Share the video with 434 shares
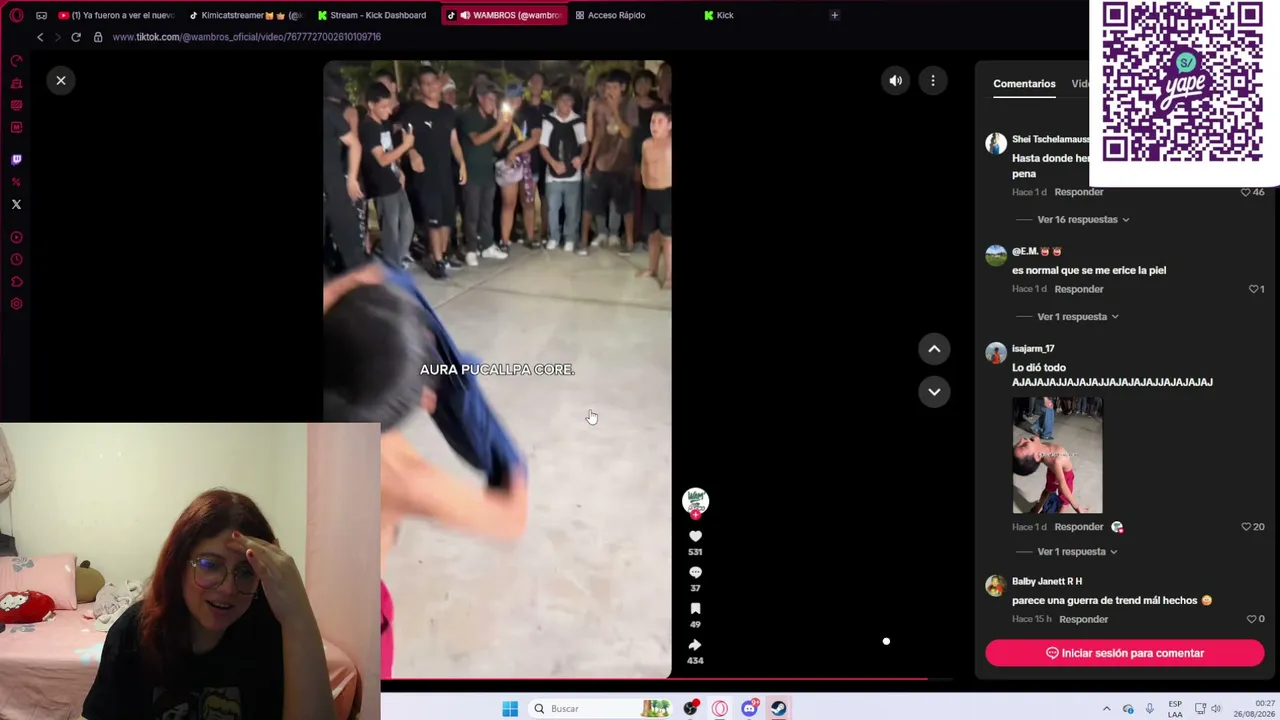Viewport: 1280px width, 720px height. [x=695, y=645]
